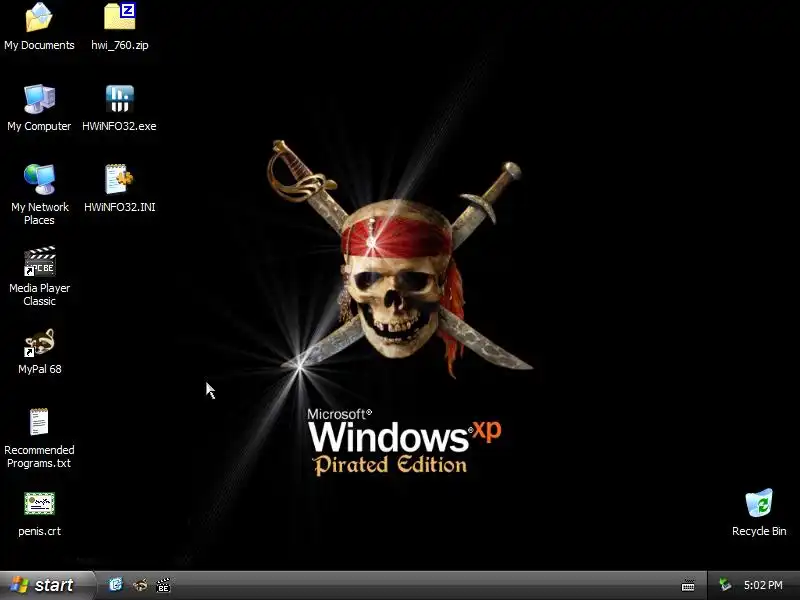
Task: Open the on-screen keyboard tray icon
Action: pyautogui.click(x=688, y=585)
